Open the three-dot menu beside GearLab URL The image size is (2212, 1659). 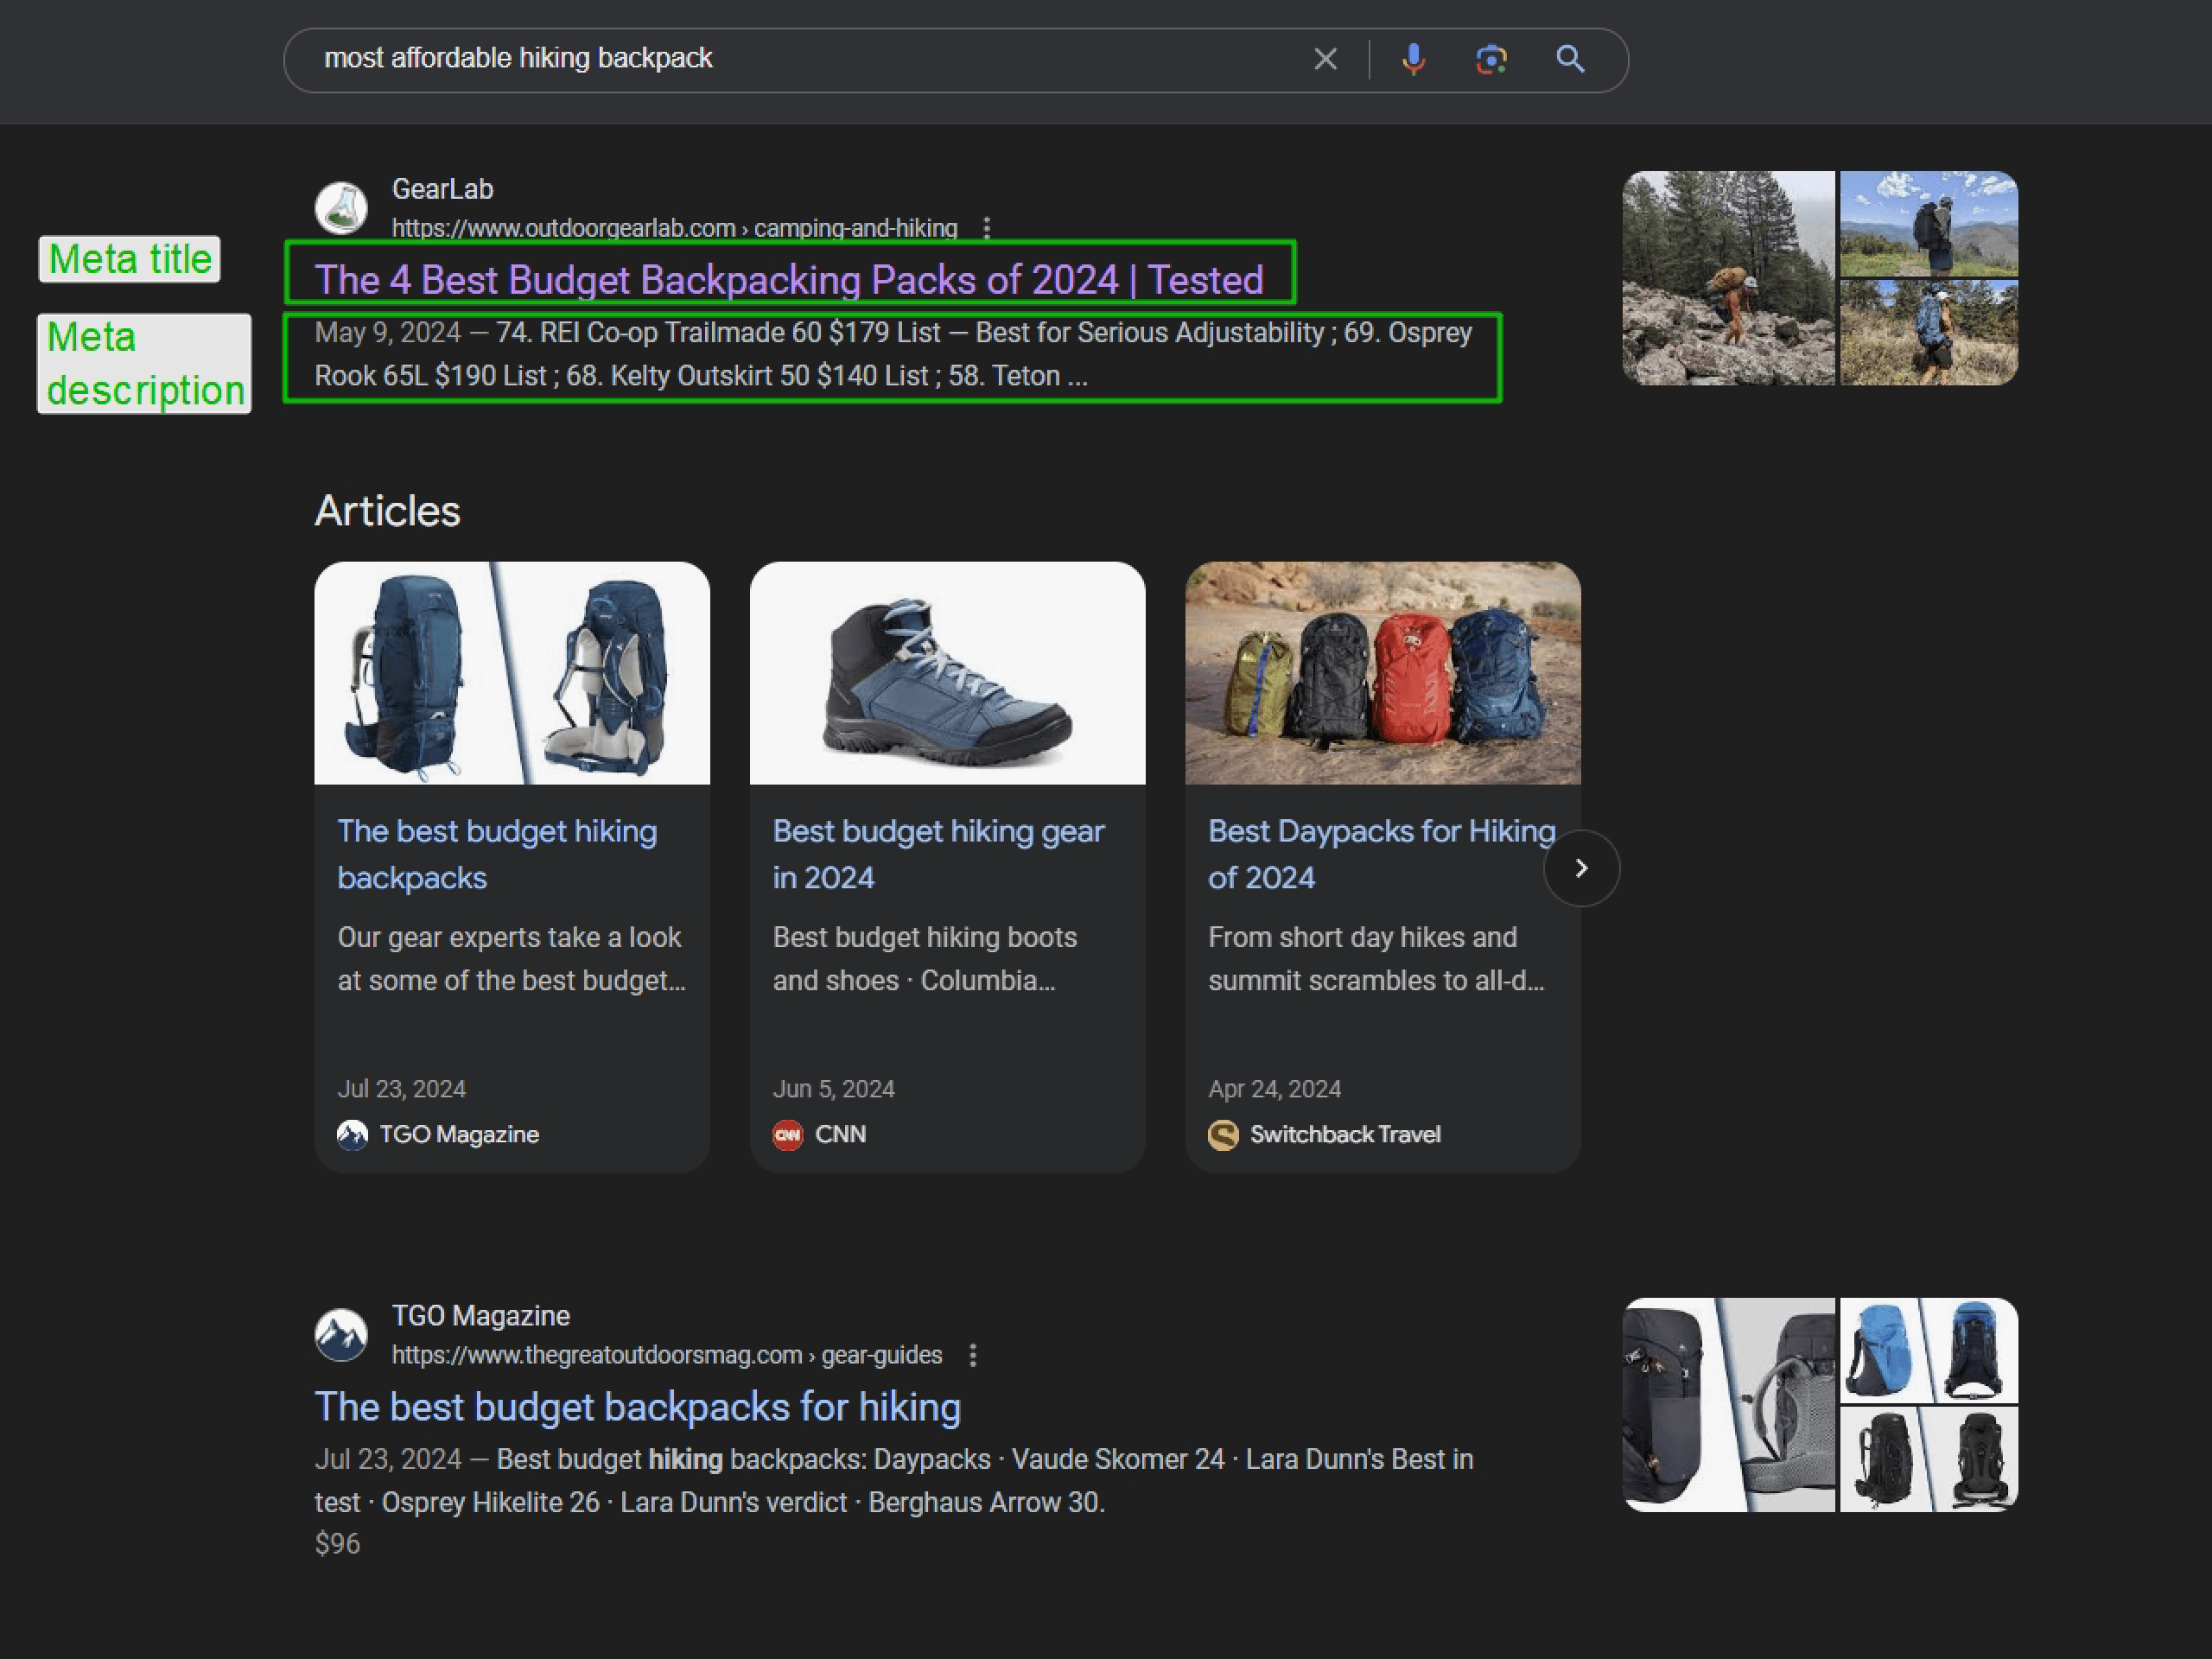click(987, 229)
